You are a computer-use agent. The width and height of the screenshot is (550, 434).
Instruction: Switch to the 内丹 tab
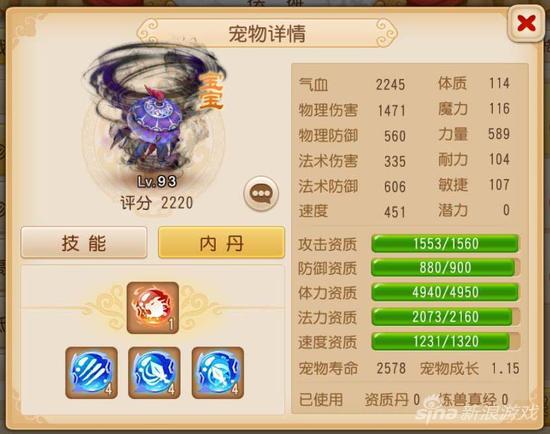pyautogui.click(x=221, y=243)
